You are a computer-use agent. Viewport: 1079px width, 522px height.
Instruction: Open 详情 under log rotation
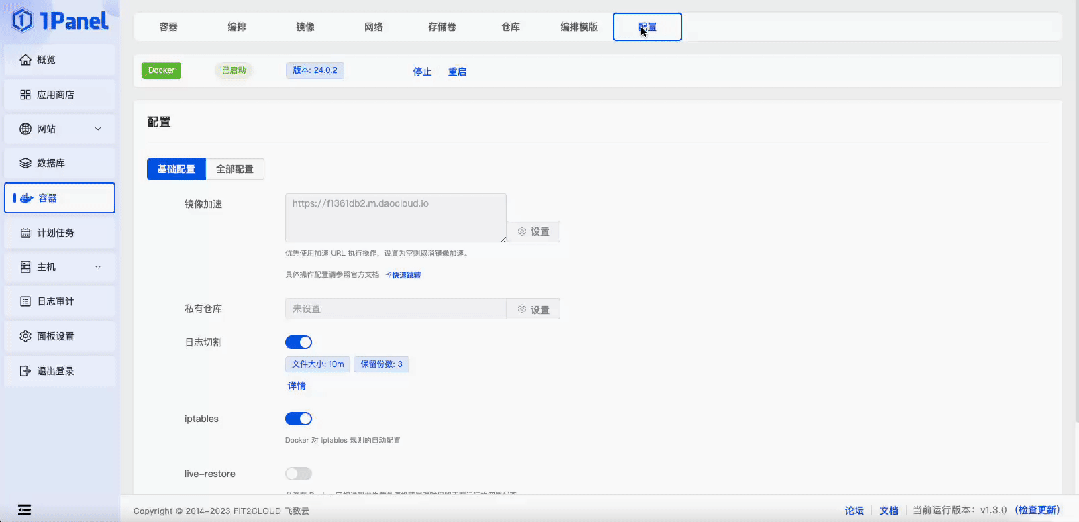tap(297, 386)
